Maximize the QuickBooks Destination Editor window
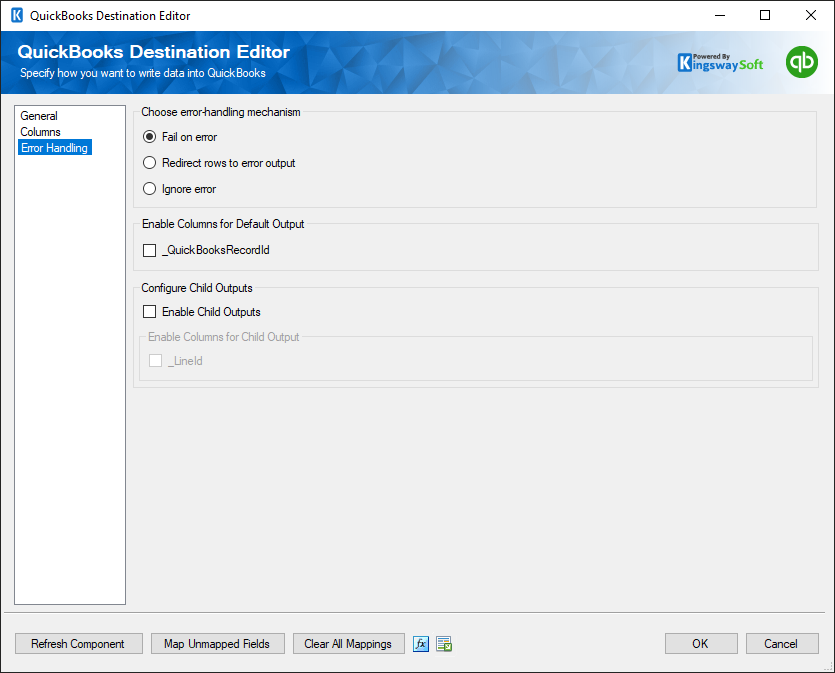The image size is (835, 673). (x=765, y=15)
